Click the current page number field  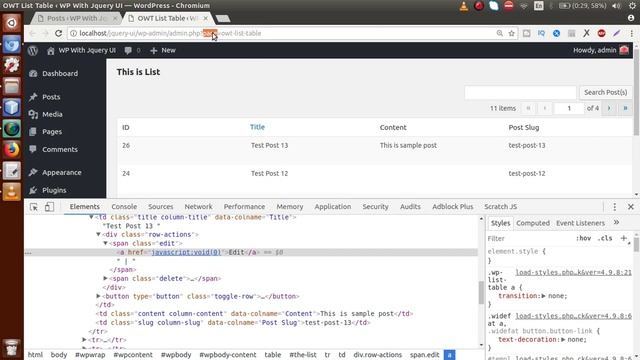(569, 108)
